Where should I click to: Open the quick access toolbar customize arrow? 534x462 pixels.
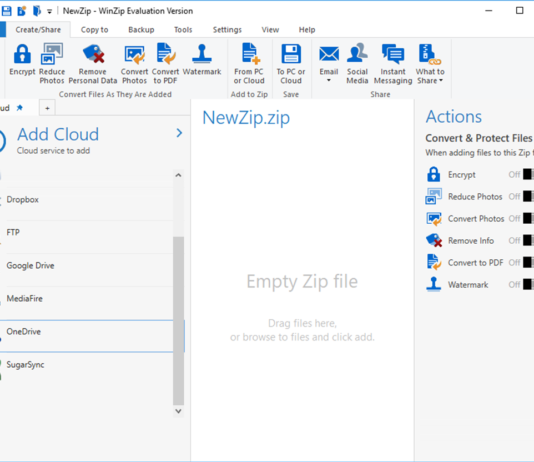[x=49, y=12]
